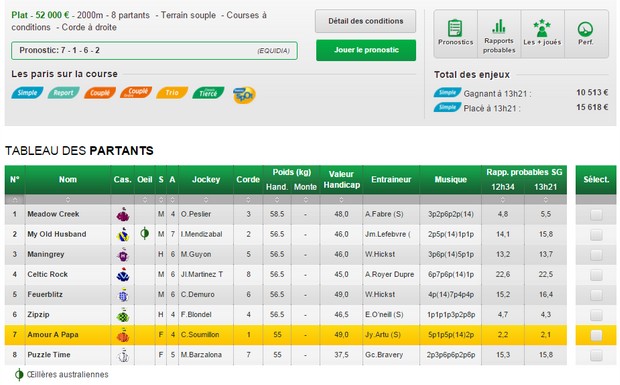620x385 pixels.
Task: Click Maningrey's jockey silks icon
Action: coord(123,255)
